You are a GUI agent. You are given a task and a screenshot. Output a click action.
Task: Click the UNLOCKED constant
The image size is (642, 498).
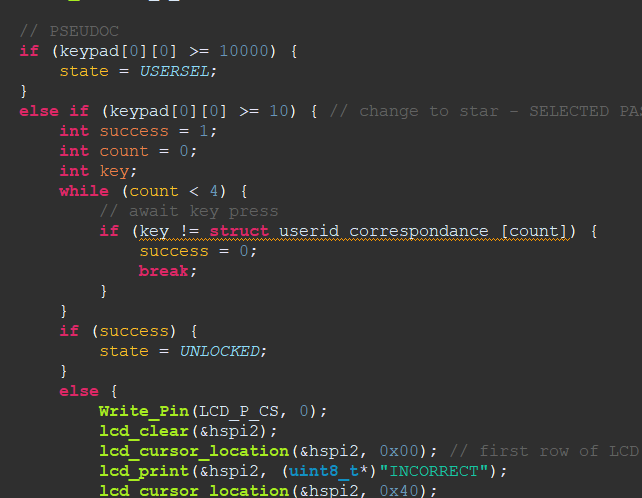221,351
